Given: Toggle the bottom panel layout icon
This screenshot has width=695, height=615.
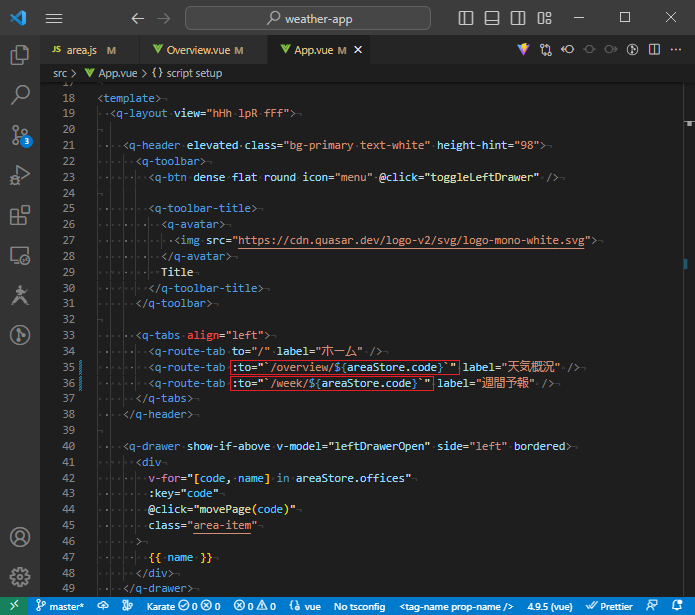Looking at the screenshot, I should 492,18.
